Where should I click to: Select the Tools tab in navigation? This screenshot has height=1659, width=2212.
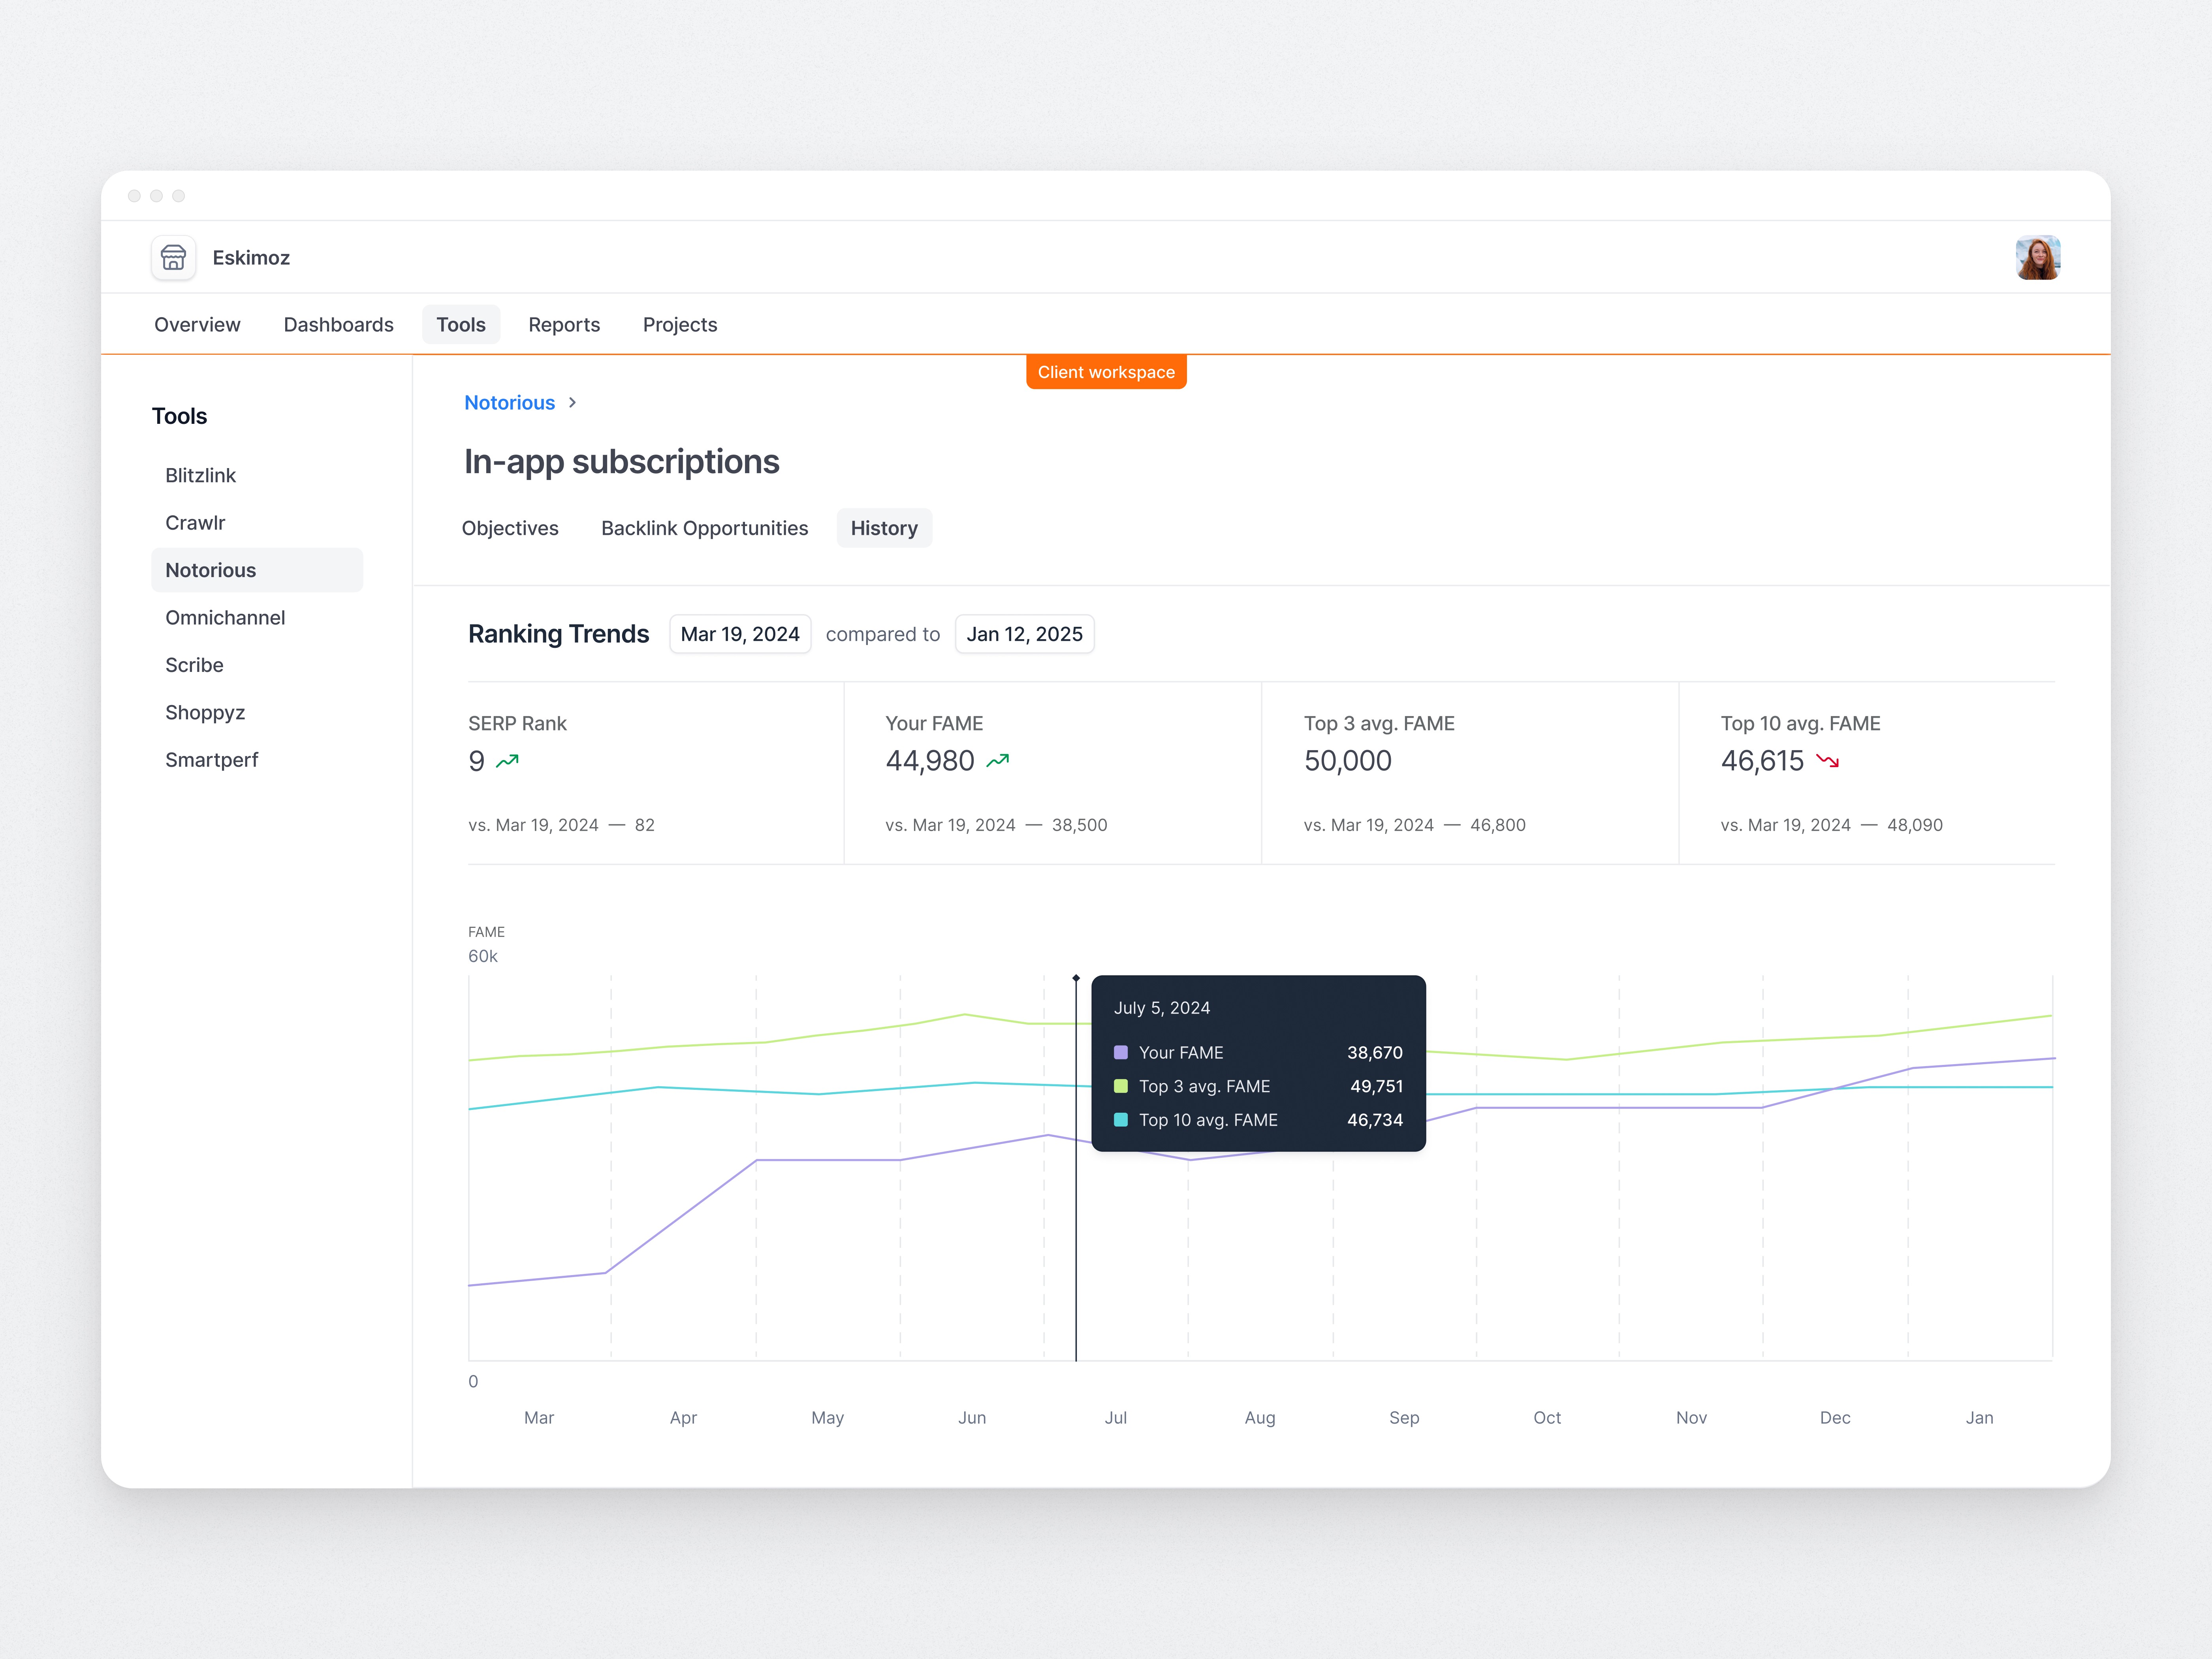461,325
